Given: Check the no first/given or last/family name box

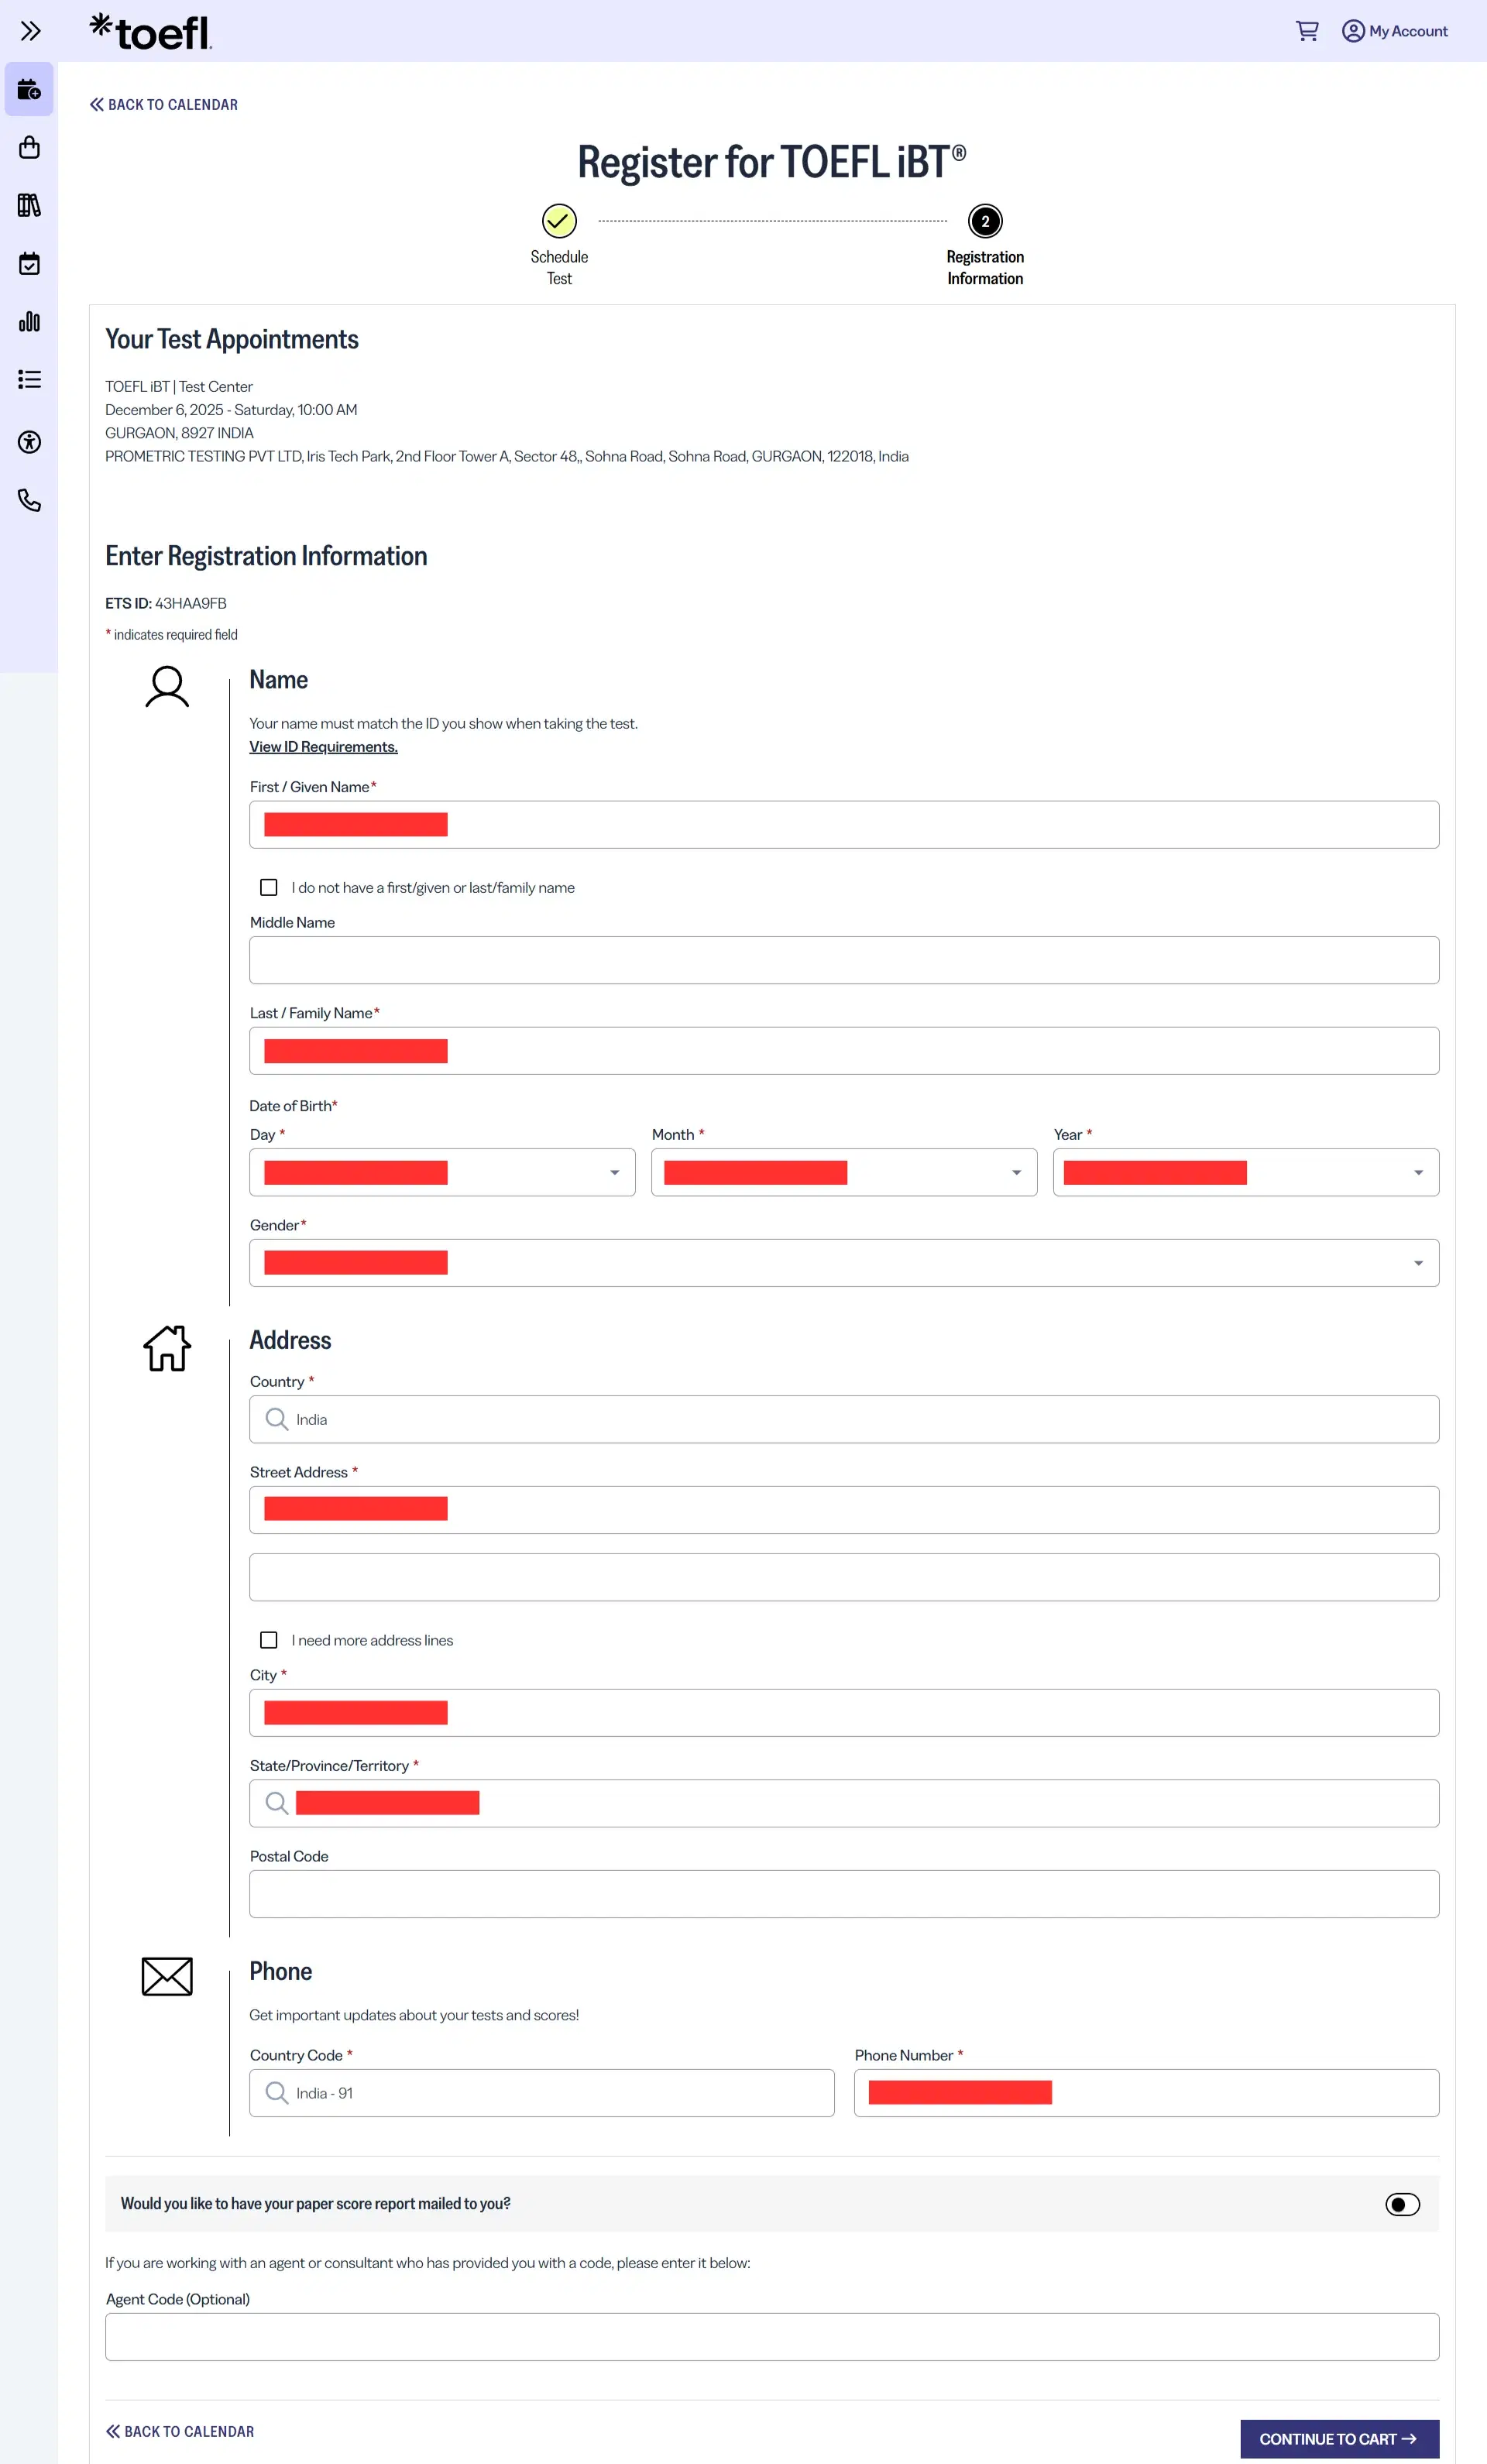Looking at the screenshot, I should tap(269, 887).
